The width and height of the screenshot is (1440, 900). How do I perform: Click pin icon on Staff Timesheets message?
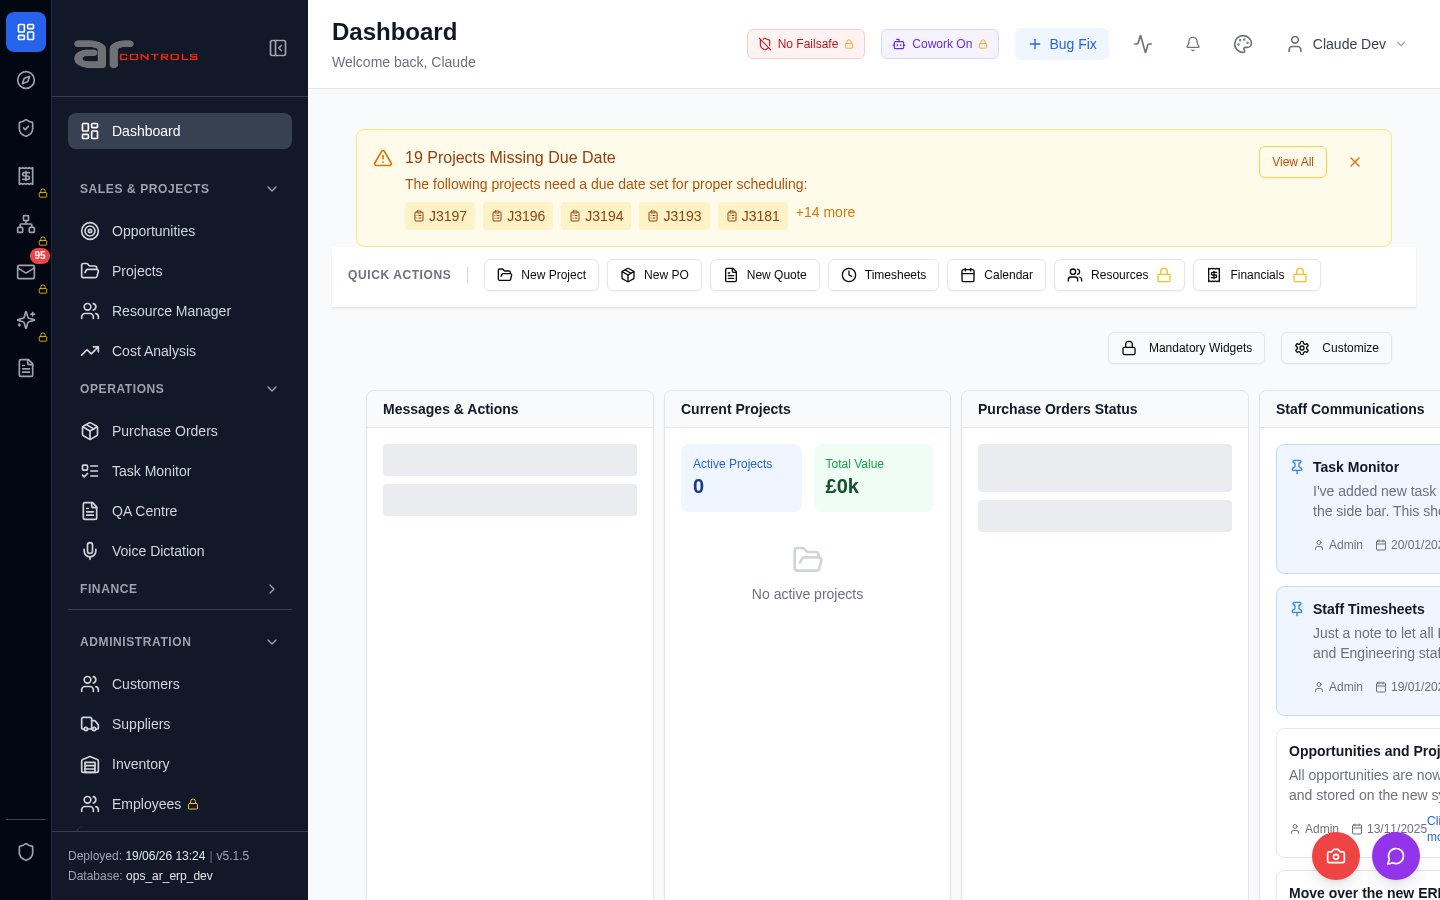[x=1297, y=609]
